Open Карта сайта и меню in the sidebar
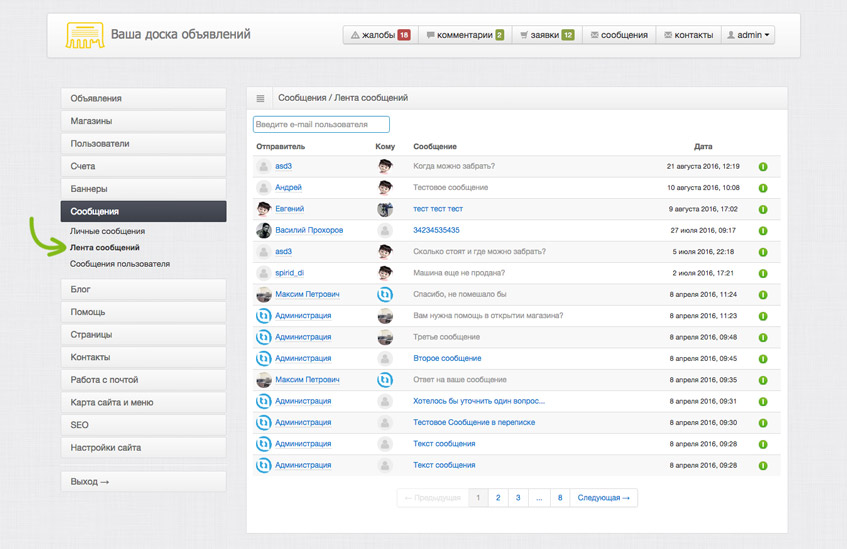The height and width of the screenshot is (549, 847). pos(144,403)
